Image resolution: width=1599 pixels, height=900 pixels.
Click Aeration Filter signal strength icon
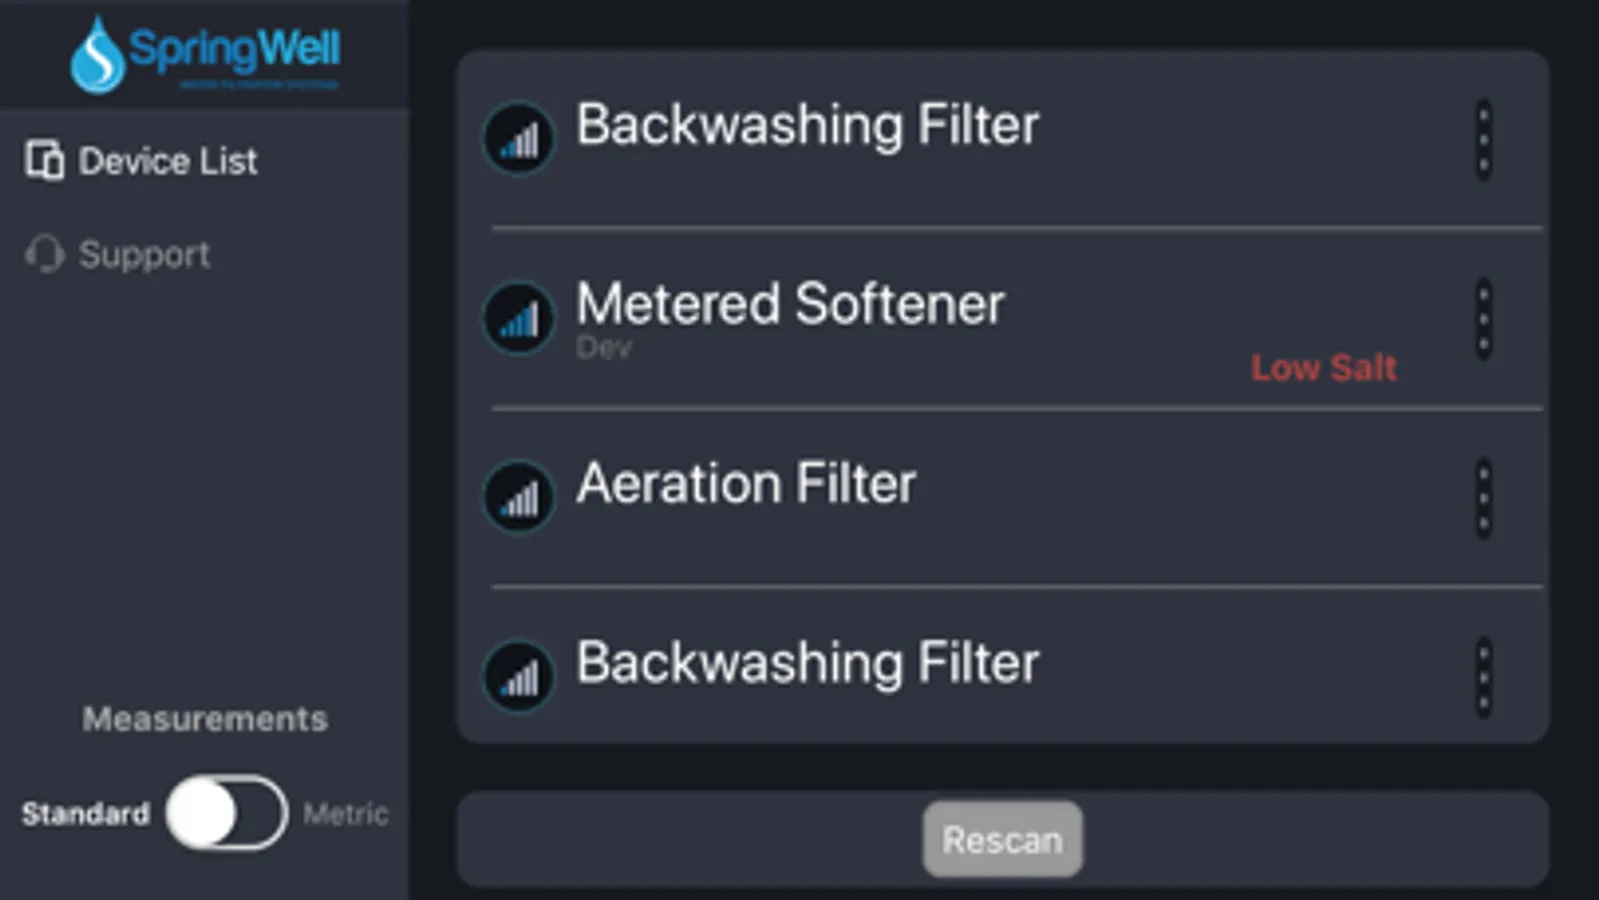pyautogui.click(x=518, y=498)
